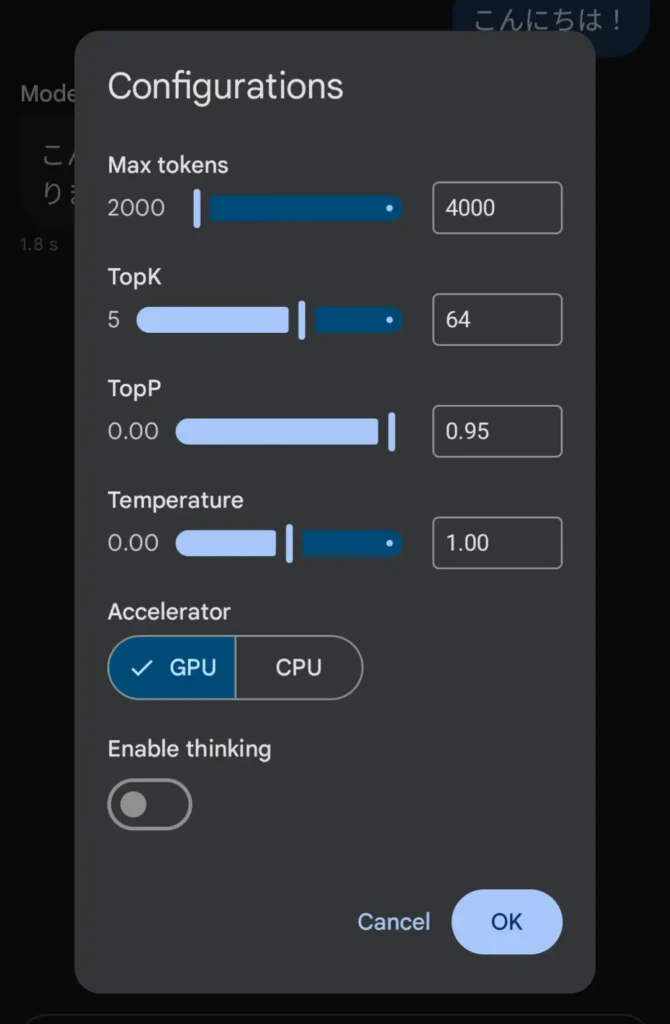670x1024 pixels.
Task: Click the TopK slider handle
Action: tap(303, 320)
